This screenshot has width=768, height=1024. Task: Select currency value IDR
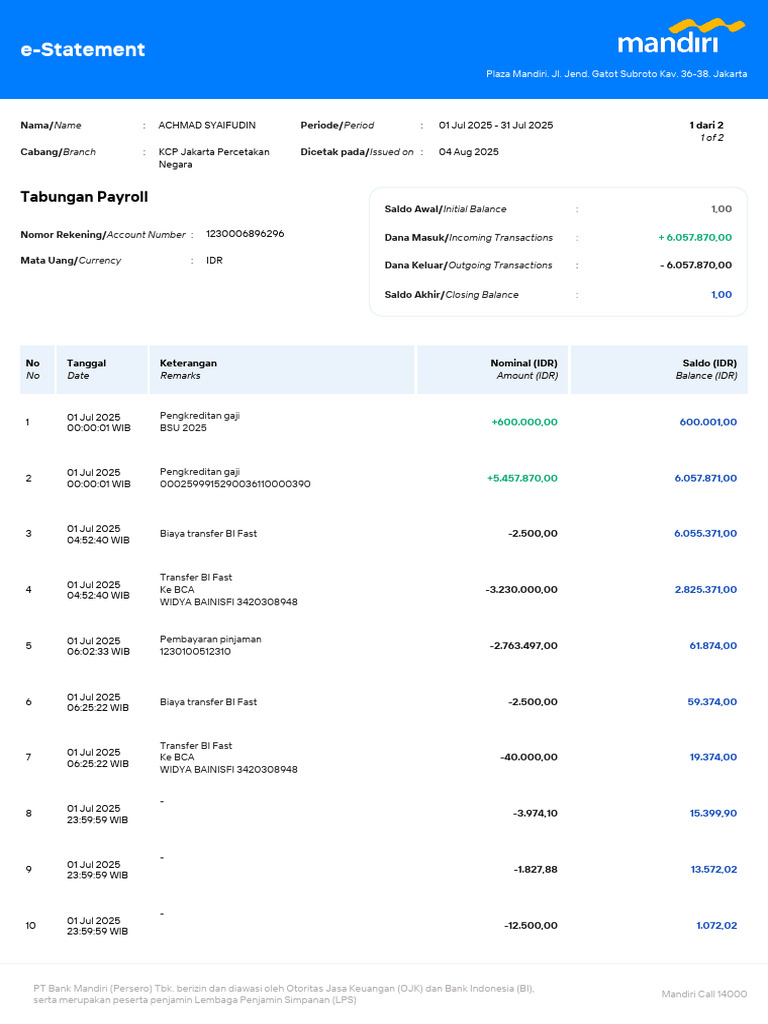click(x=214, y=261)
